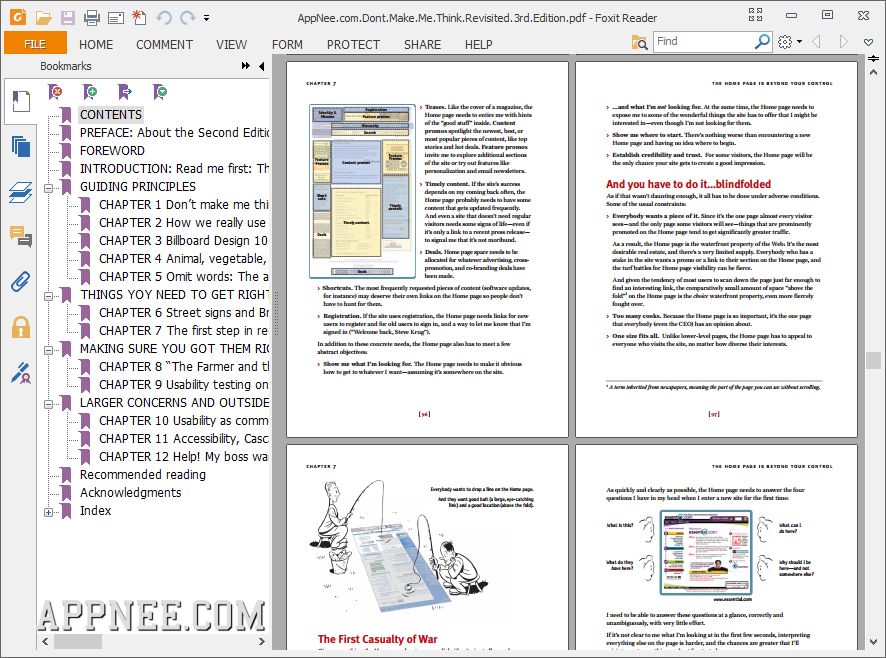The height and width of the screenshot is (658, 886).
Task: Redo the last undone action
Action: pos(188,18)
